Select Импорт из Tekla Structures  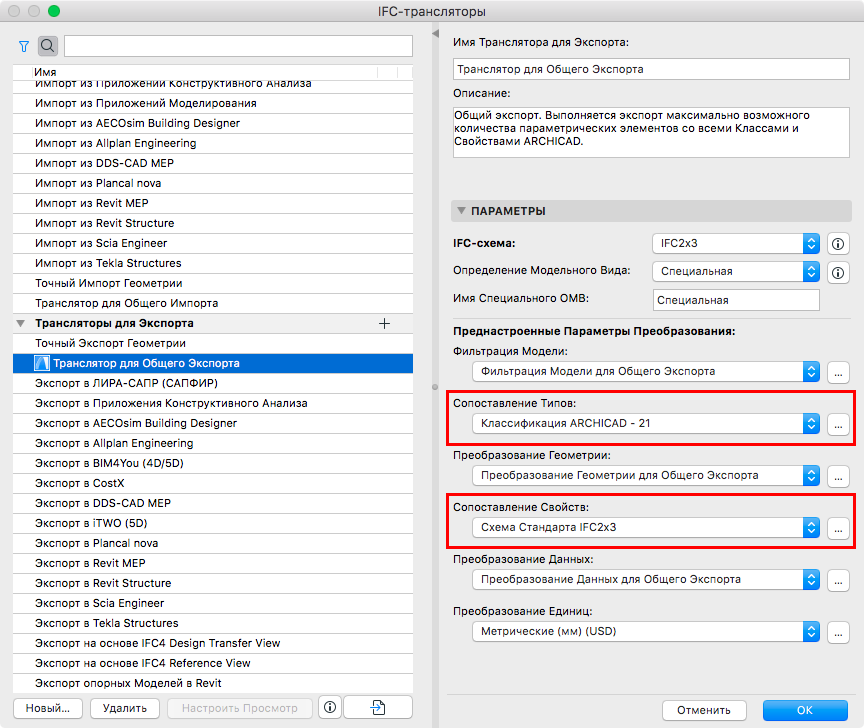pyautogui.click(x=213, y=263)
